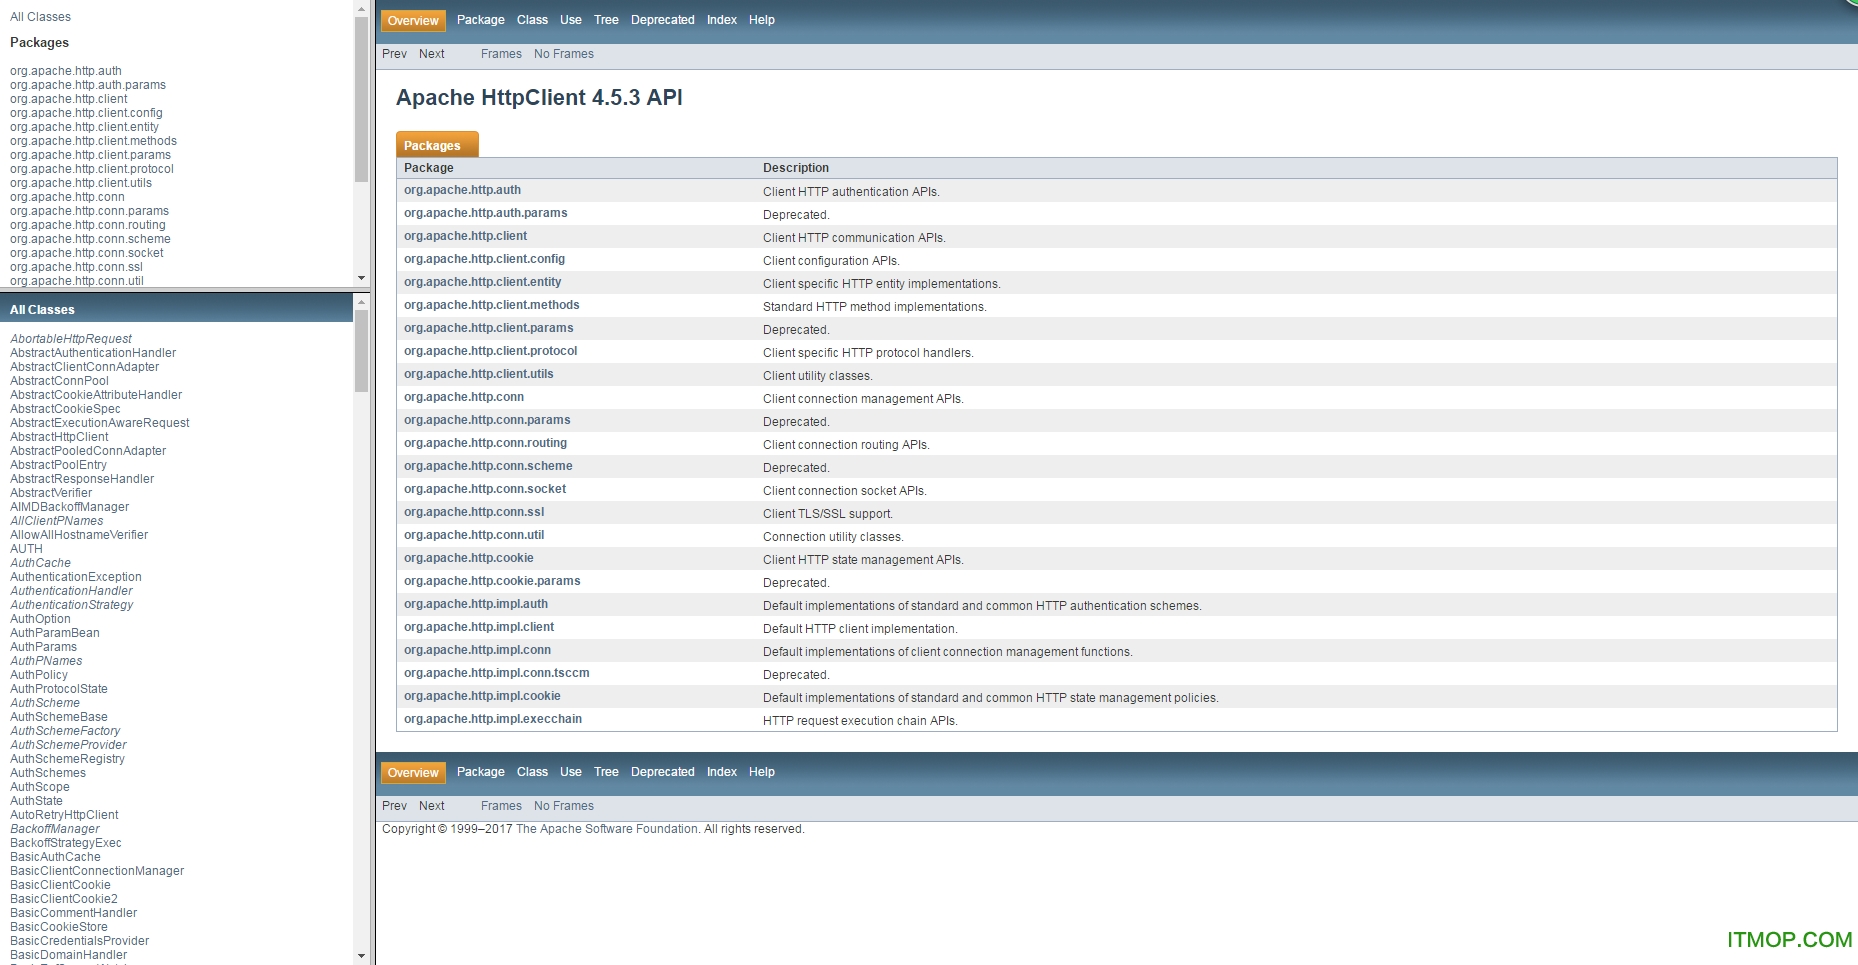Viewport: 1858px width, 965px height.
Task: Open AutoRetryHttpClient class
Action: pyautogui.click(x=64, y=815)
